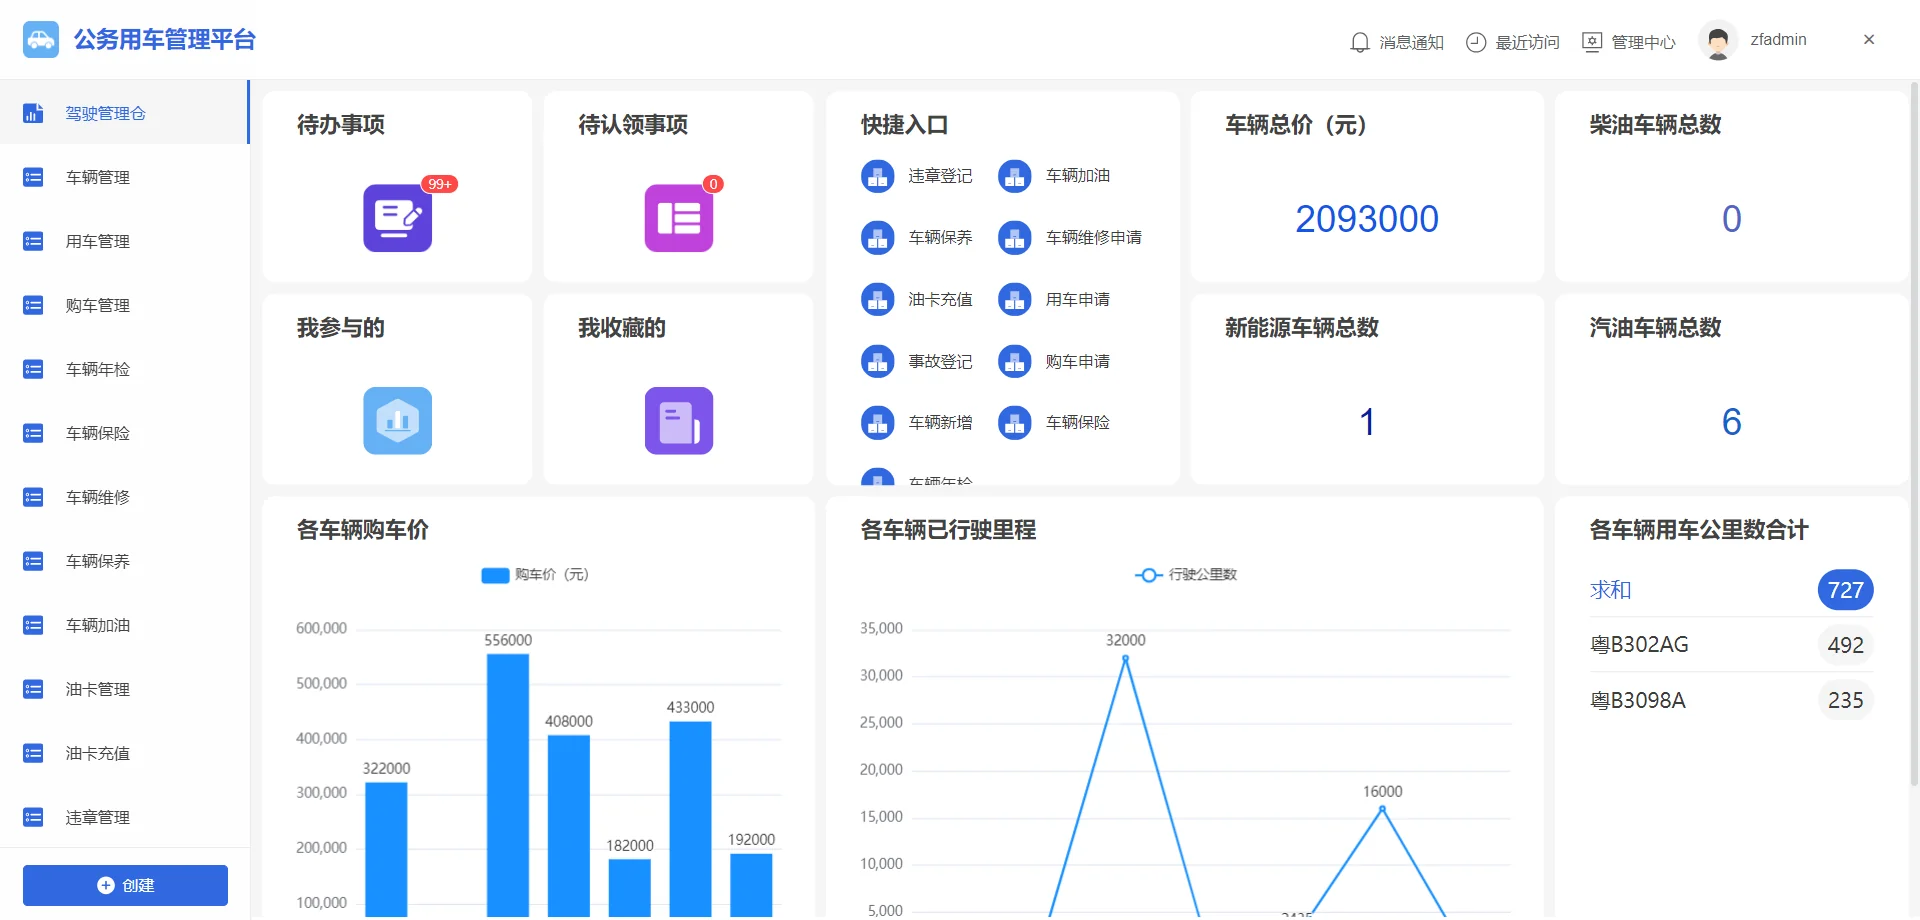Click the 556000 bar in the purchase price chart

508,785
